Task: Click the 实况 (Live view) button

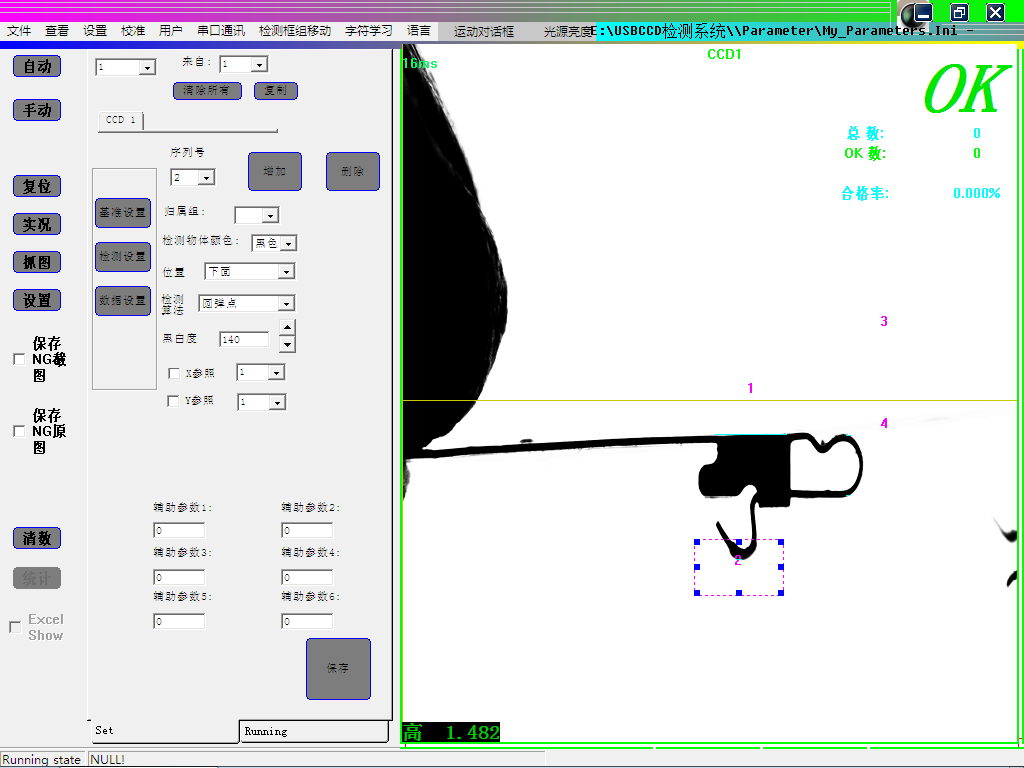Action: [x=37, y=224]
